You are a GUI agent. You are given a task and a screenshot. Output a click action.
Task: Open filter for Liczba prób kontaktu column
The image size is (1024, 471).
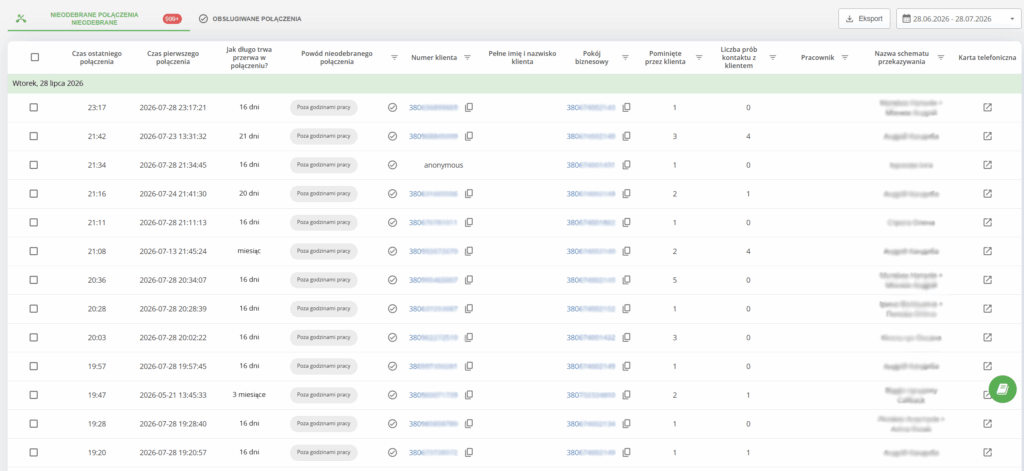pyautogui.click(x=773, y=57)
